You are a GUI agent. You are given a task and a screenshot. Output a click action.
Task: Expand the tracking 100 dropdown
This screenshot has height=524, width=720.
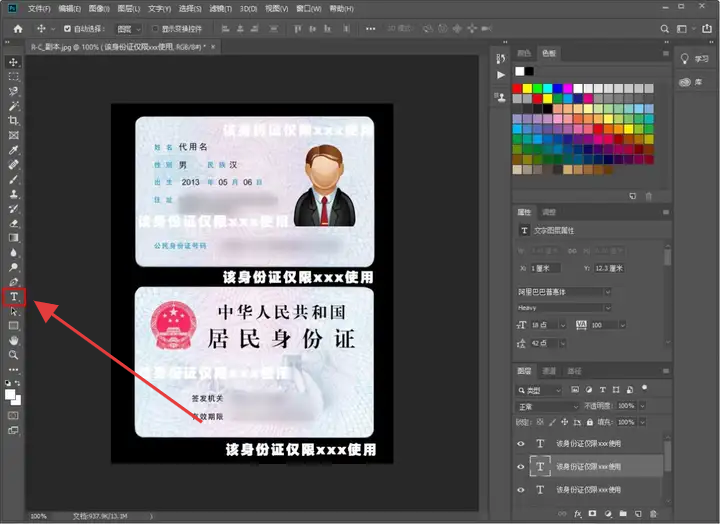pyautogui.click(x=623, y=325)
